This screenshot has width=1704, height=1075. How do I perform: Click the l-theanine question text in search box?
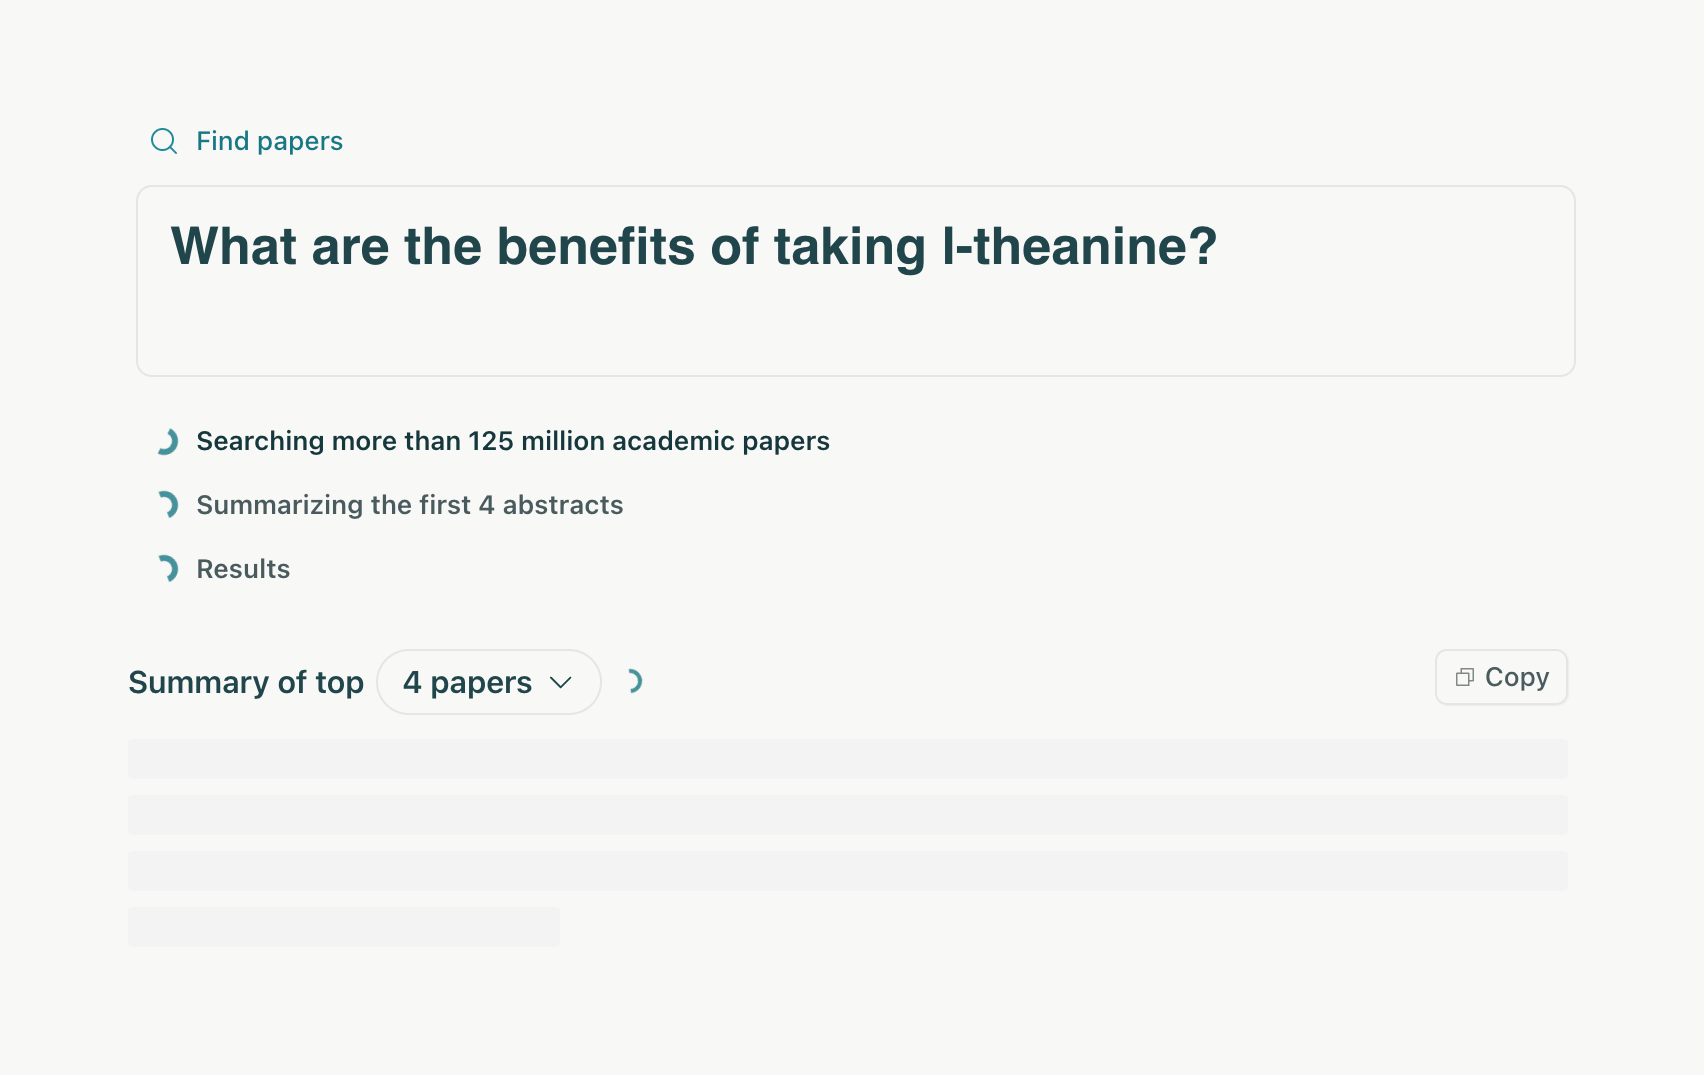(693, 246)
